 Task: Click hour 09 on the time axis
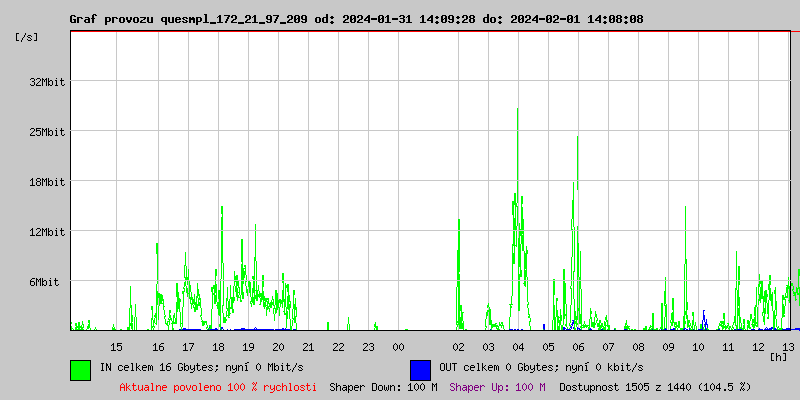coord(668,347)
